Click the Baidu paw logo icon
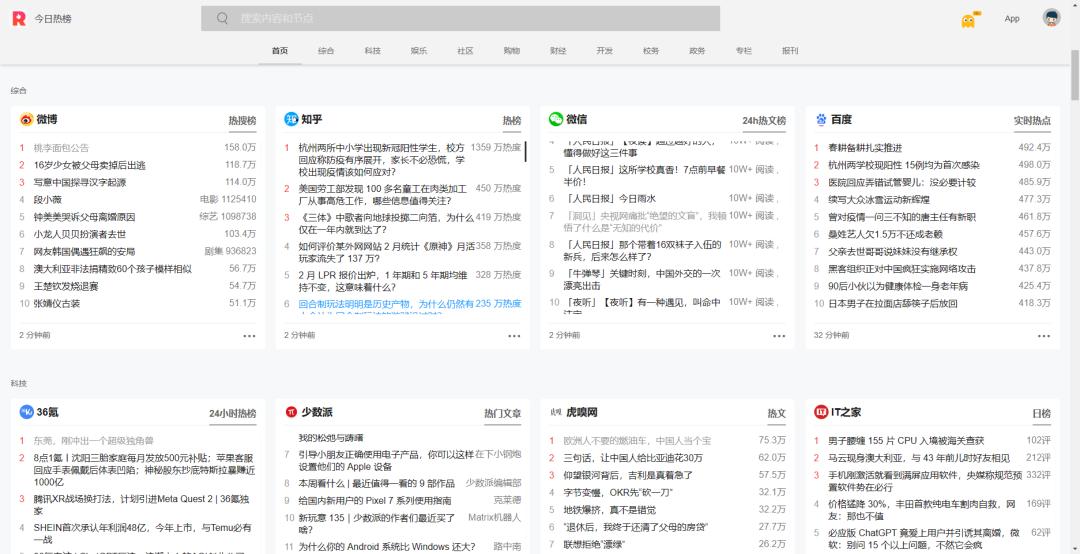Screen dimensions: 1080x554 [821, 119]
